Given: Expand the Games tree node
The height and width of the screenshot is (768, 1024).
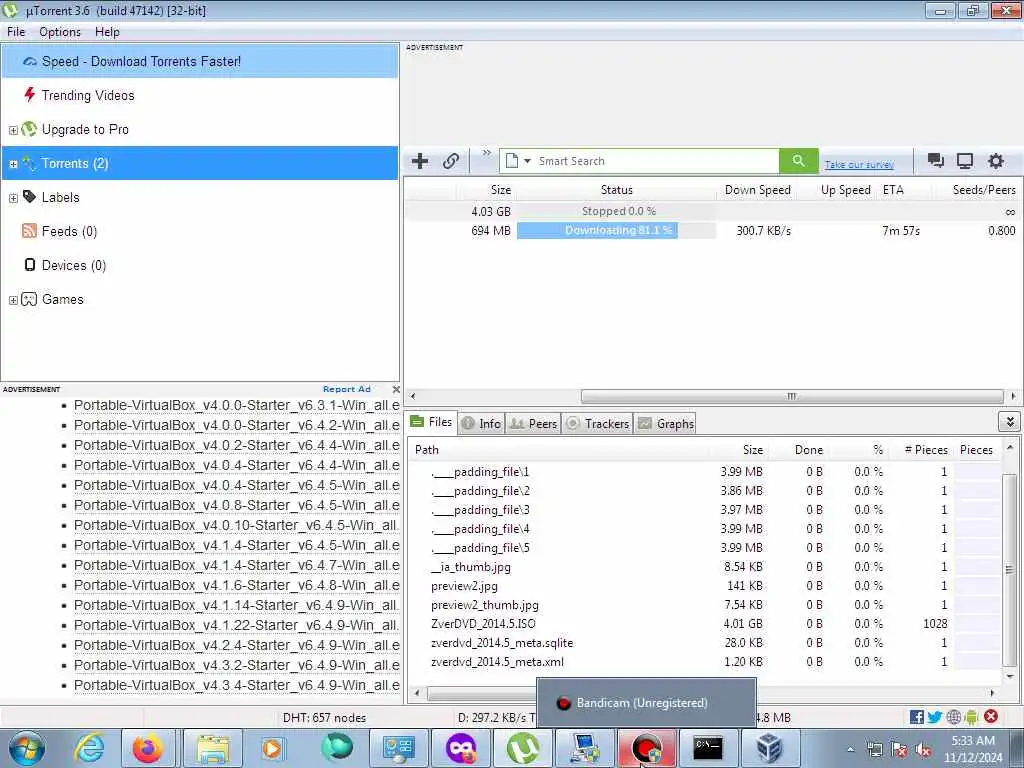Looking at the screenshot, I should [x=13, y=300].
